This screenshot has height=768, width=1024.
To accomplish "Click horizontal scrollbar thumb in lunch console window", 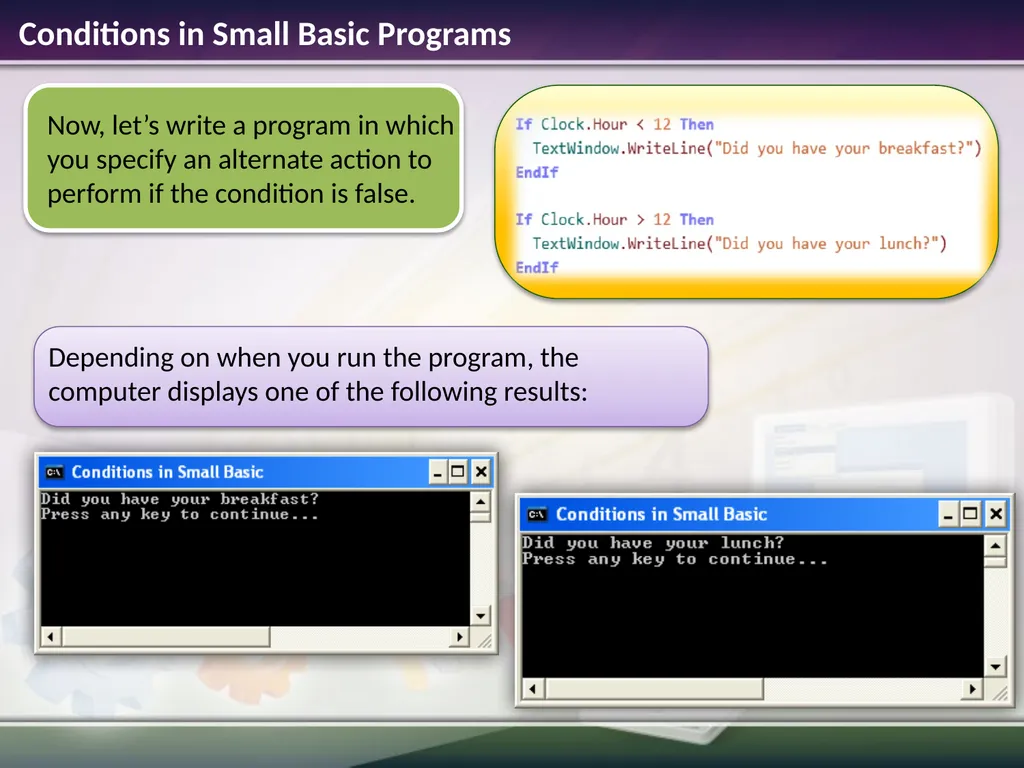I will tap(654, 689).
